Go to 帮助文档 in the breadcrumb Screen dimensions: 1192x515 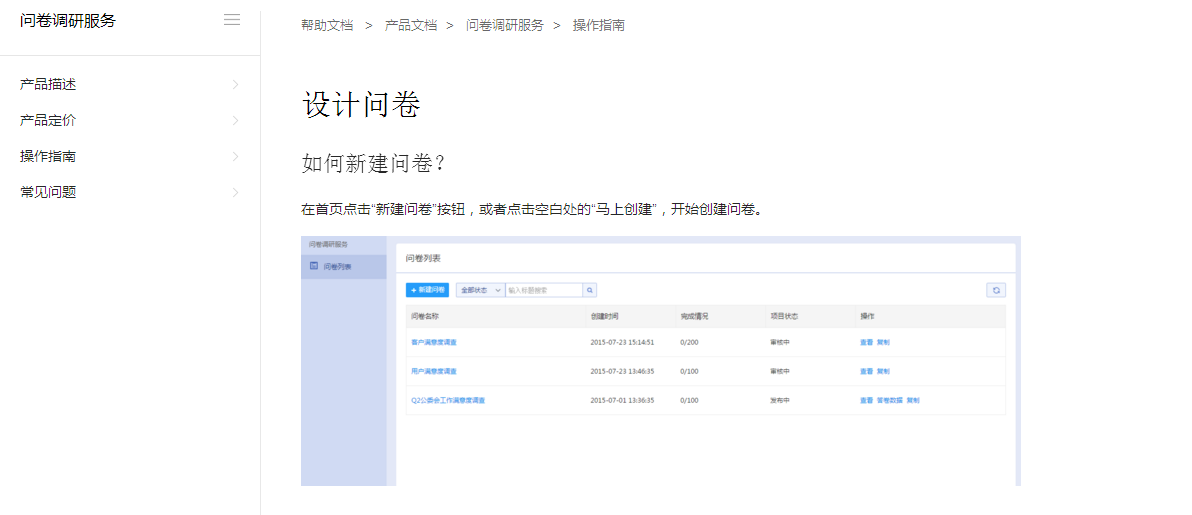pos(327,25)
